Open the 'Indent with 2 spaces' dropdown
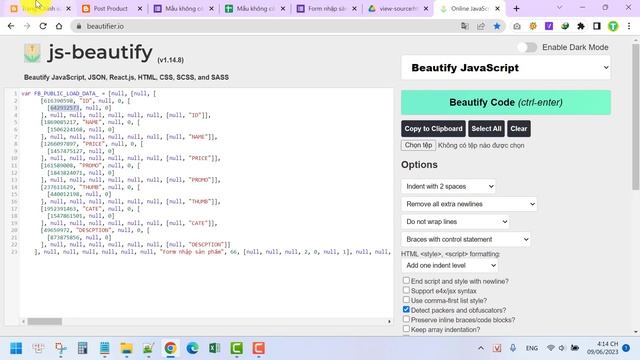Screen dimensions: 640x360 tap(448, 187)
